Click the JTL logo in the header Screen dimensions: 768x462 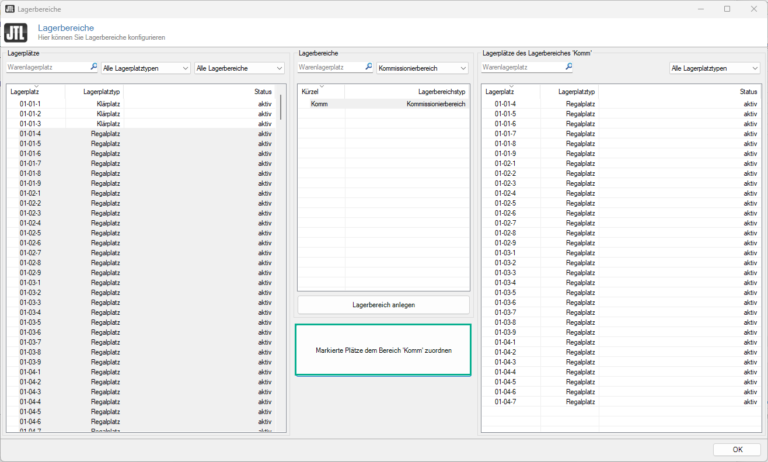[17, 31]
